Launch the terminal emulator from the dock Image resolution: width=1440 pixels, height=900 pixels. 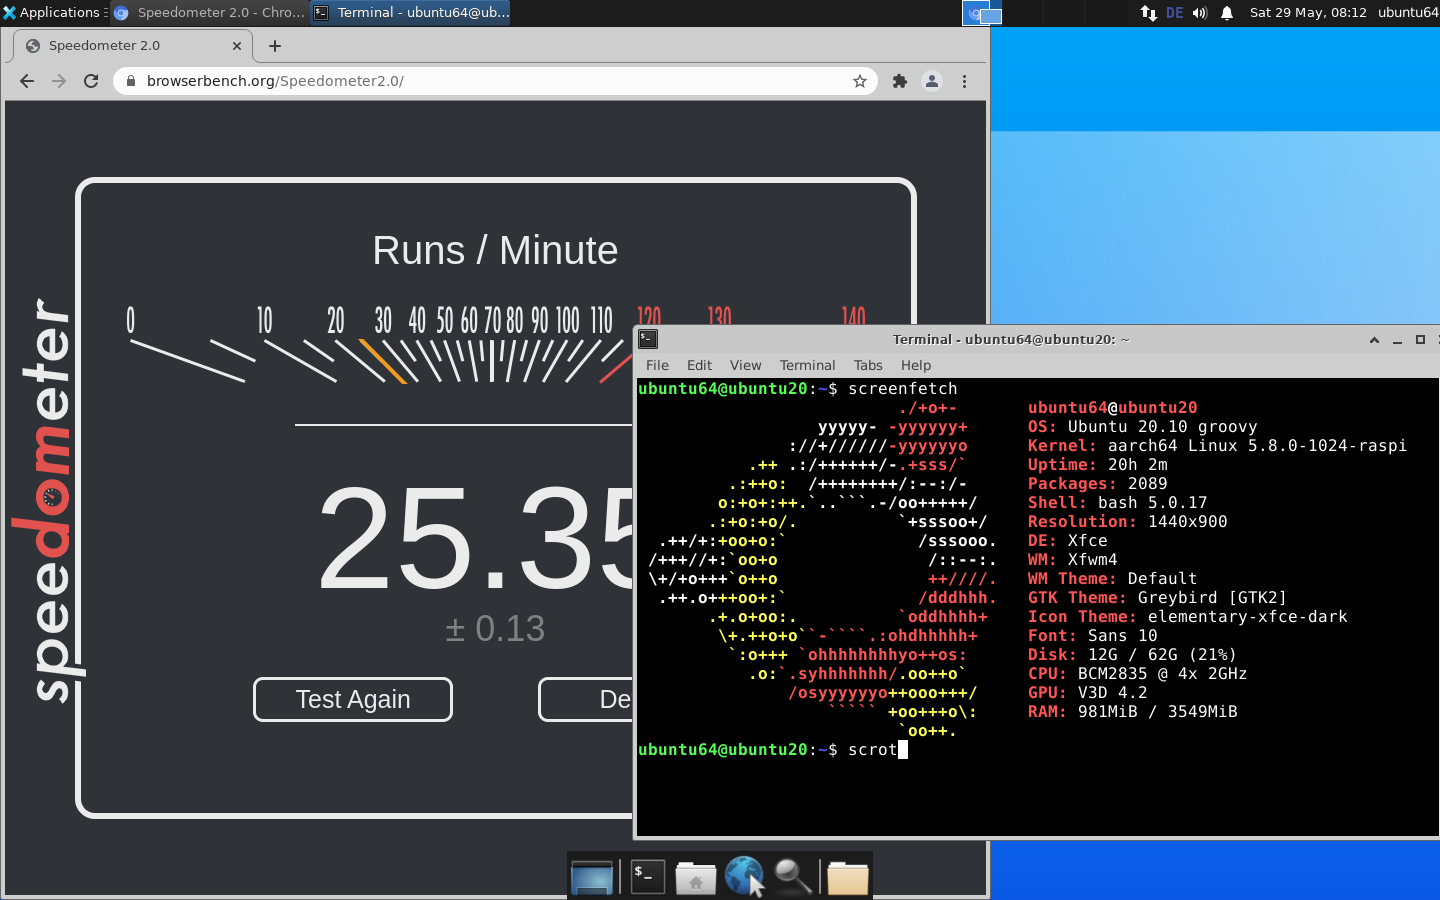point(647,877)
